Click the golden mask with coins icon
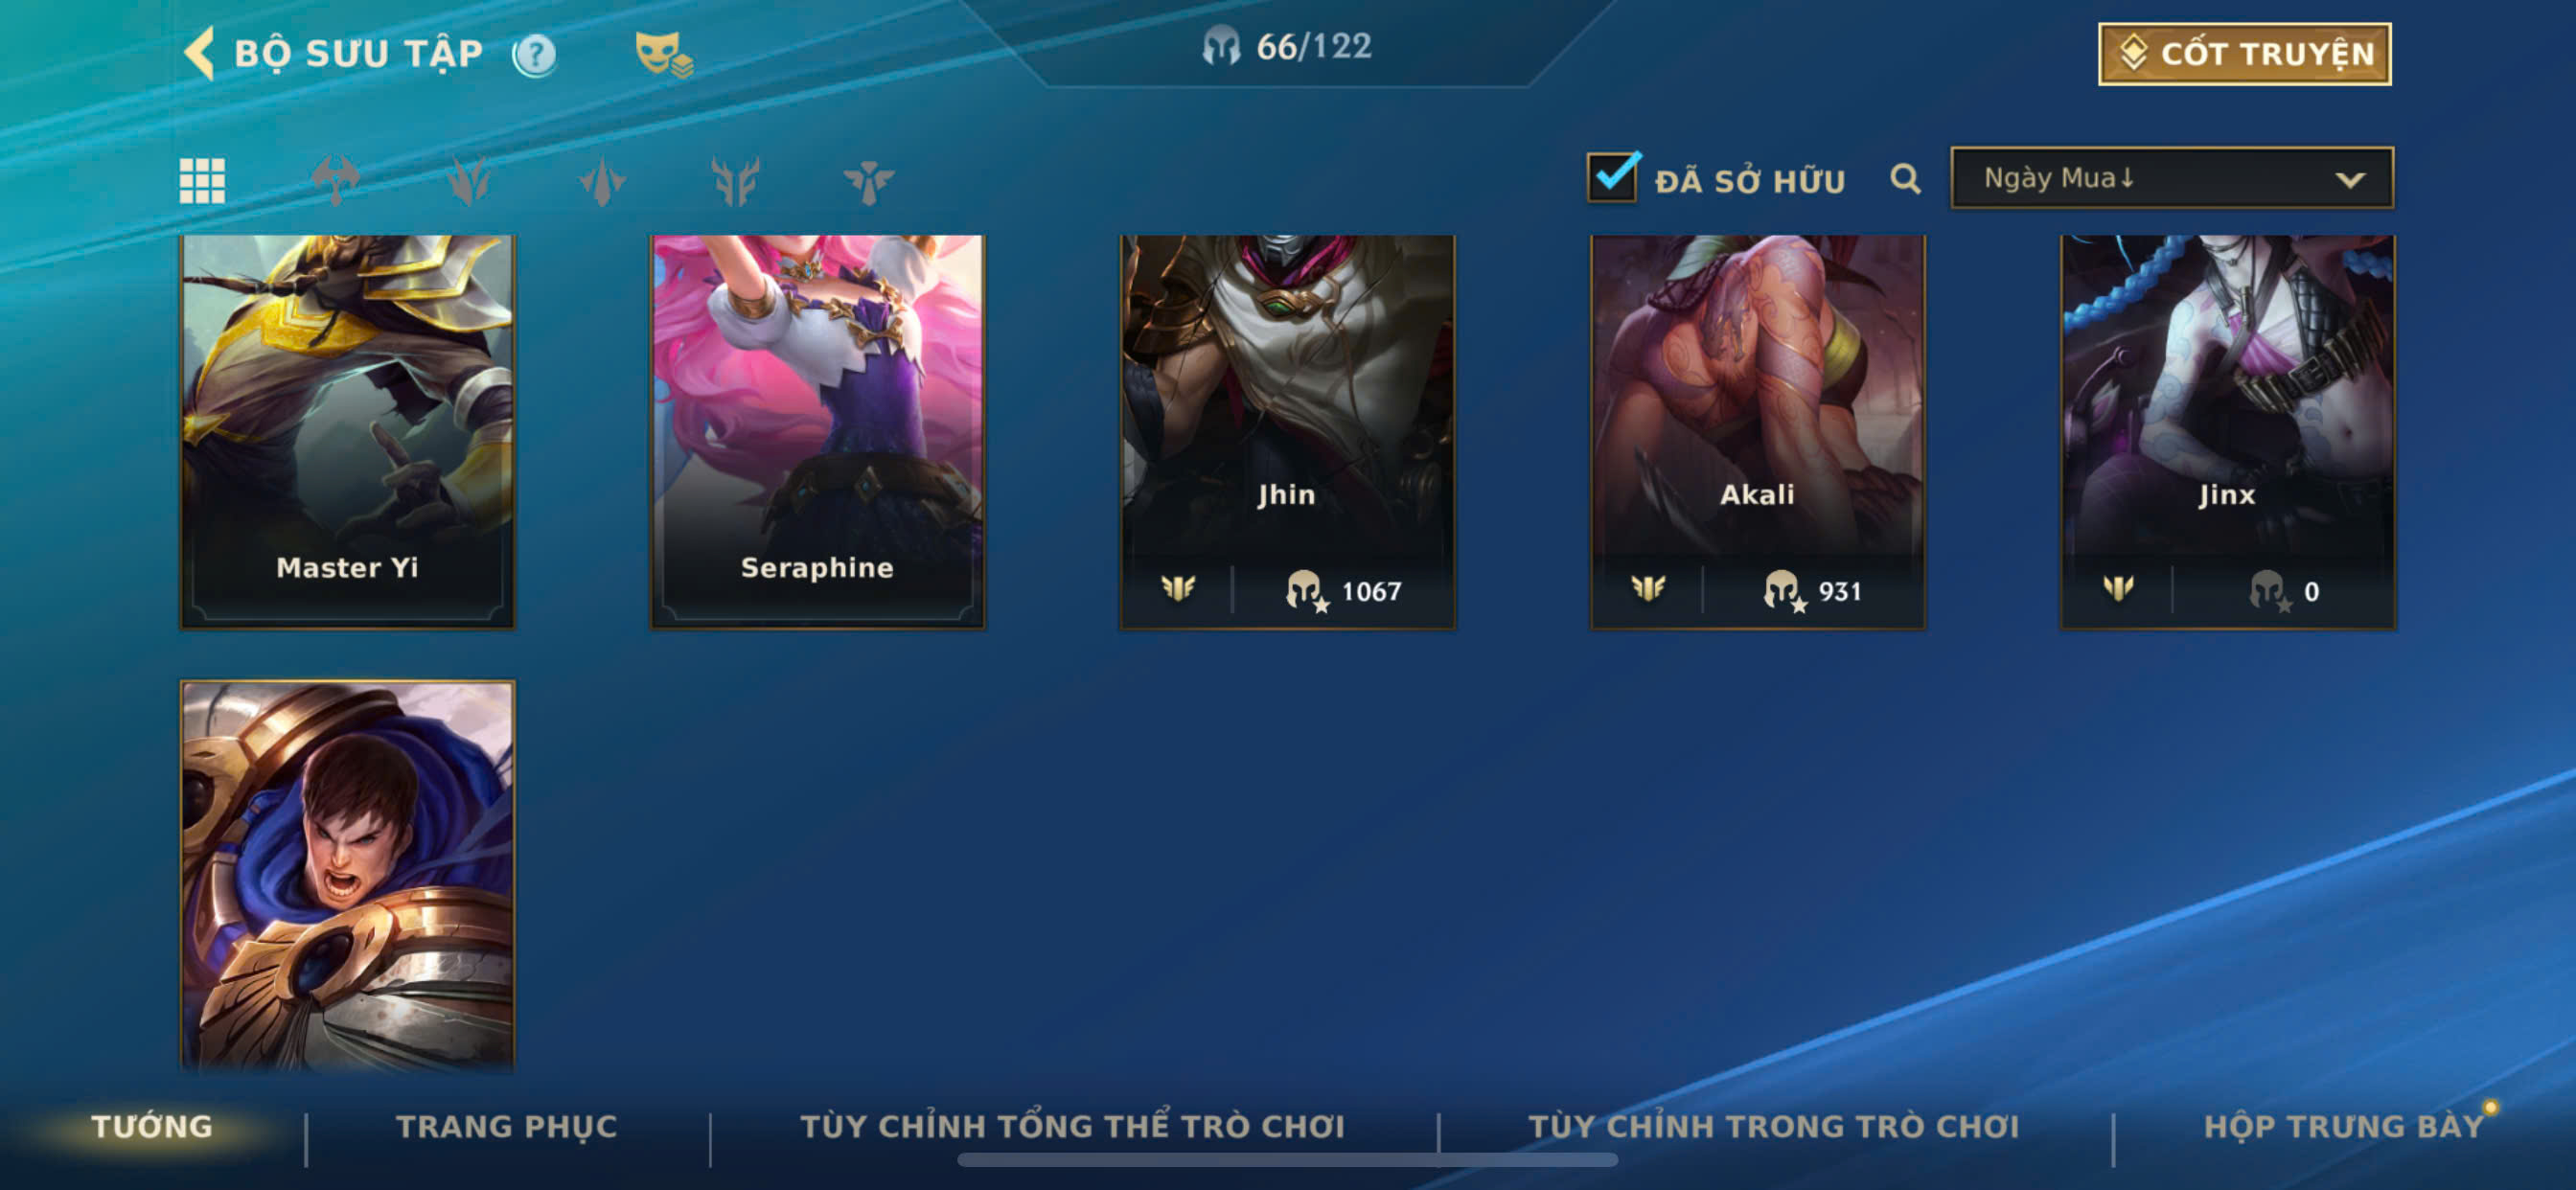This screenshot has width=2576, height=1190. click(663, 54)
